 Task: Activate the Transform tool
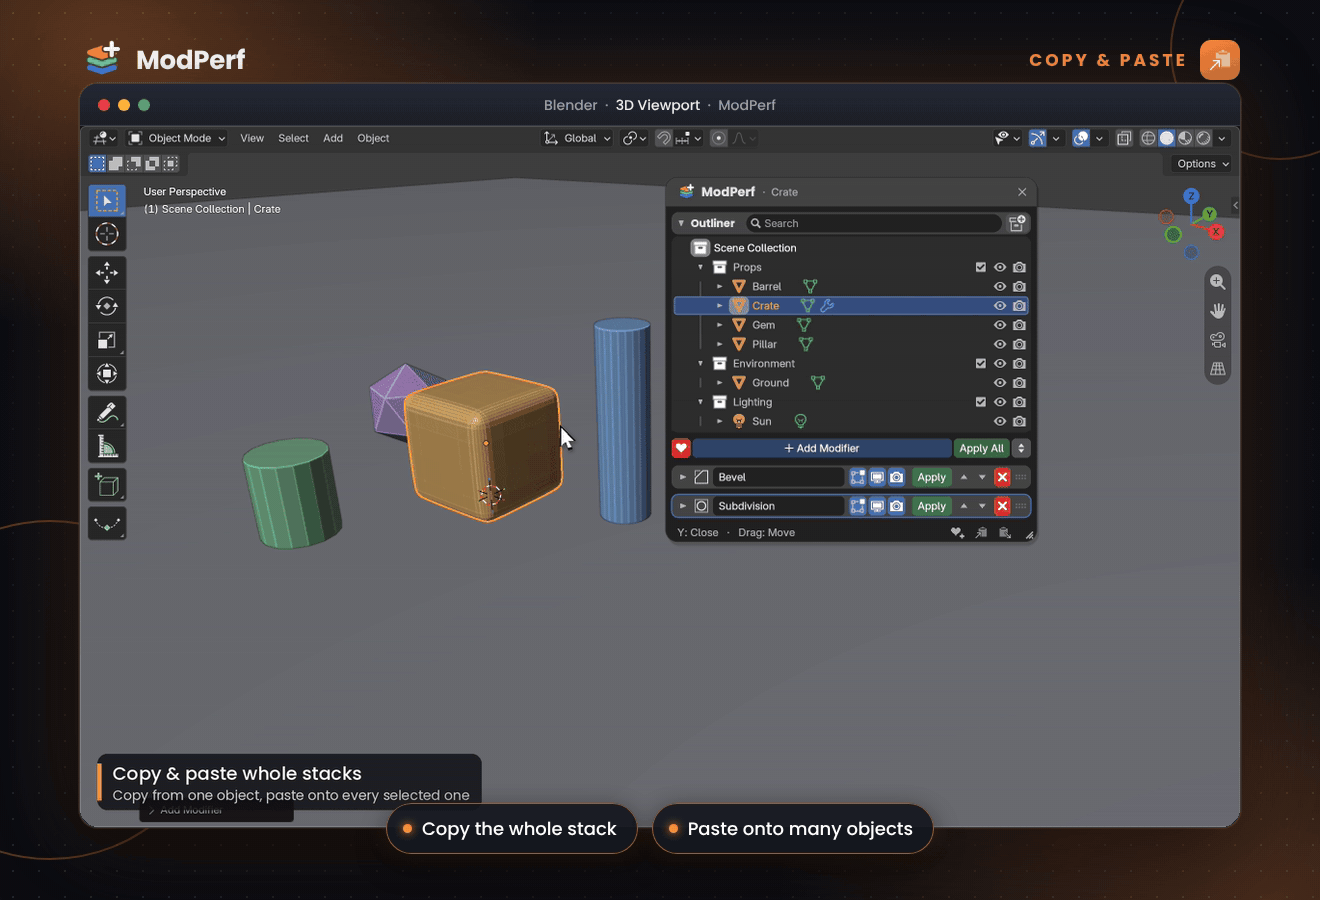coord(107,374)
